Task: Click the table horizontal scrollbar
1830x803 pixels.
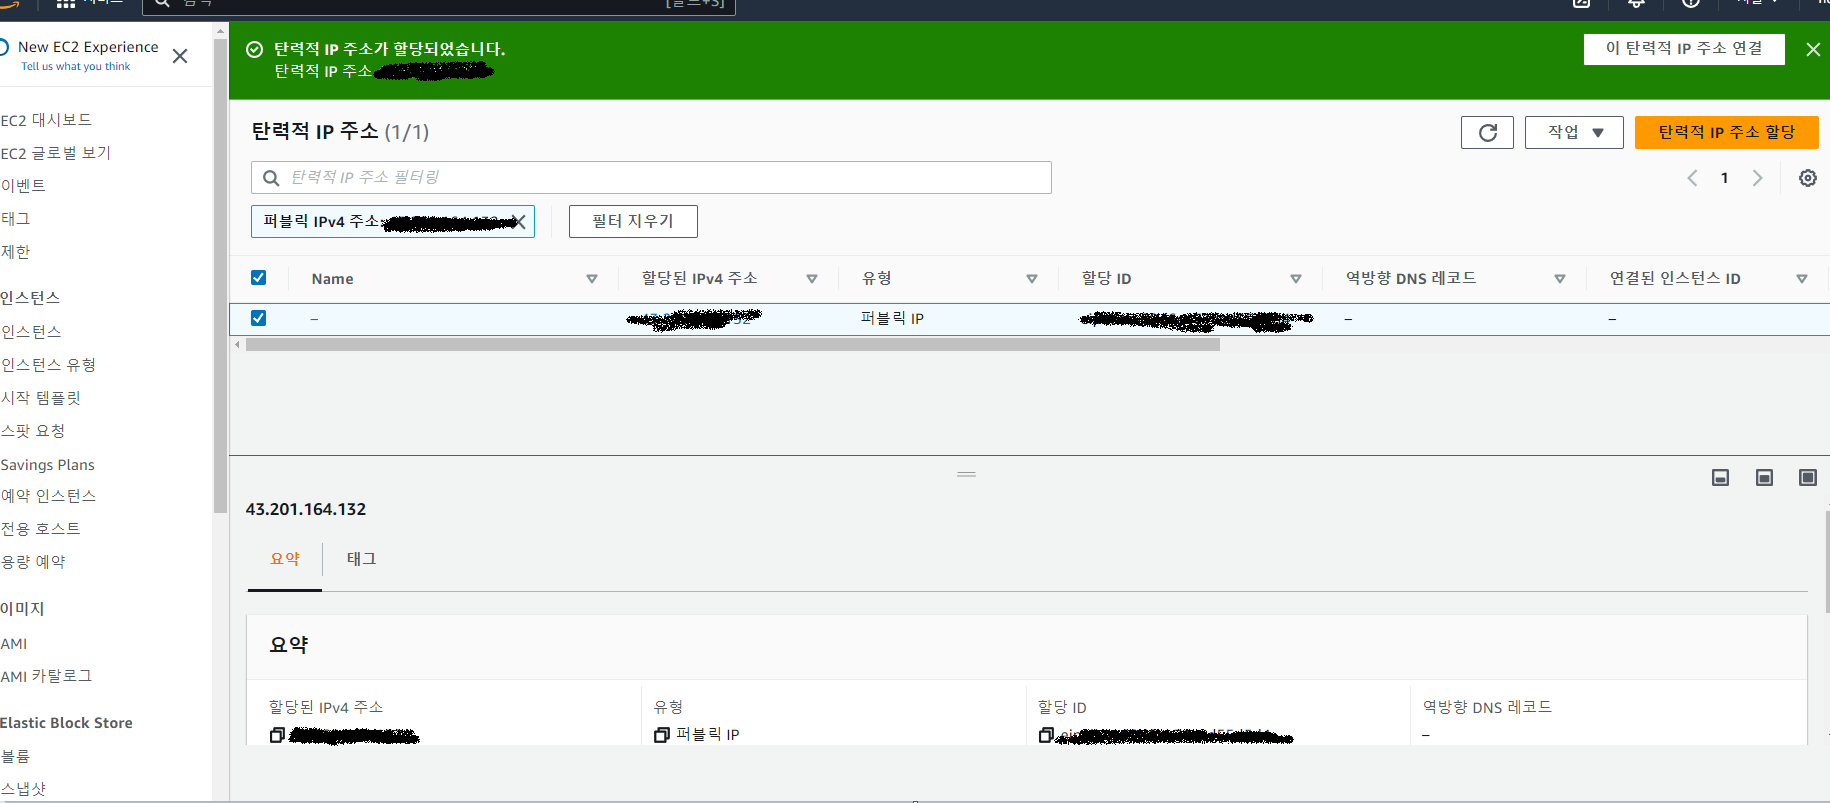Action: (733, 344)
